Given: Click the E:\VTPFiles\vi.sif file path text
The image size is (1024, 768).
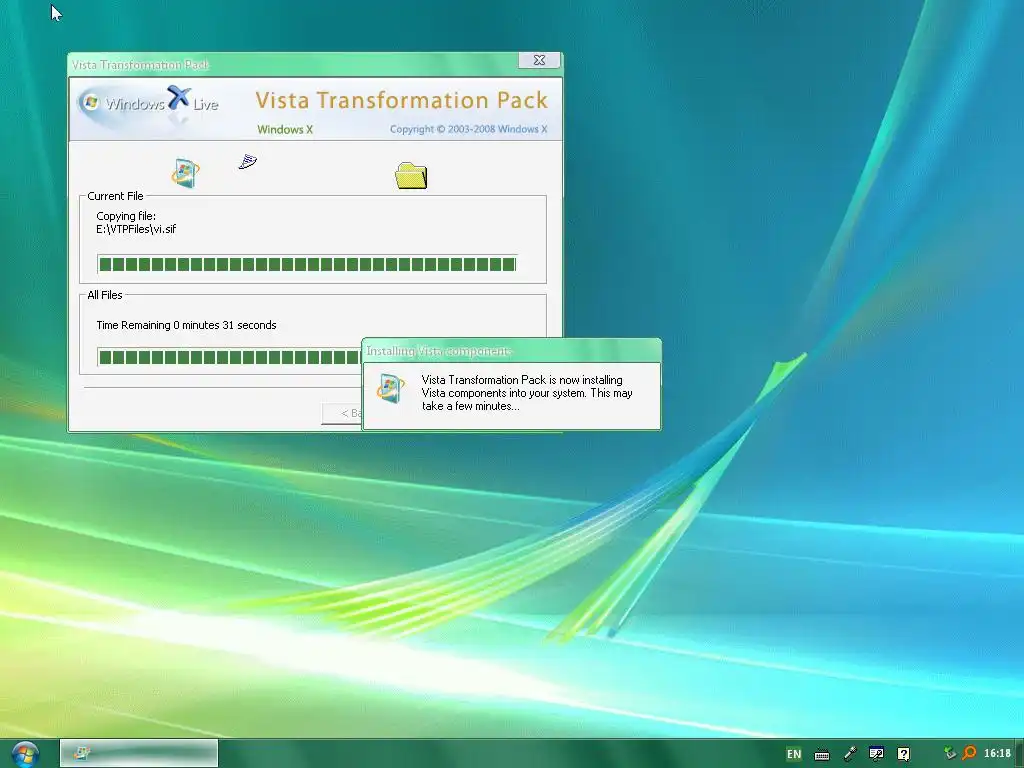Looking at the screenshot, I should [x=136, y=229].
